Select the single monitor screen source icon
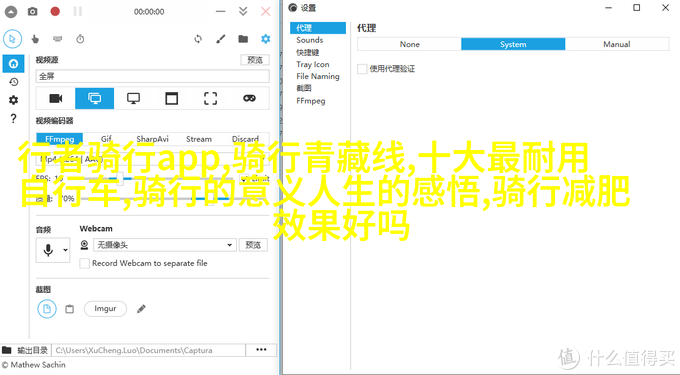 (133, 98)
